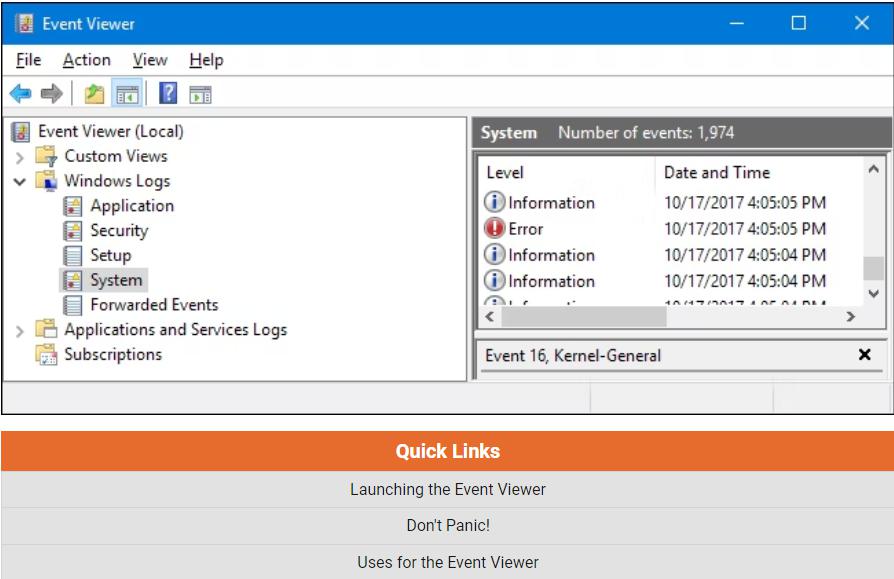The image size is (894, 579).
Task: Select the Forwarded Events log
Action: click(154, 305)
